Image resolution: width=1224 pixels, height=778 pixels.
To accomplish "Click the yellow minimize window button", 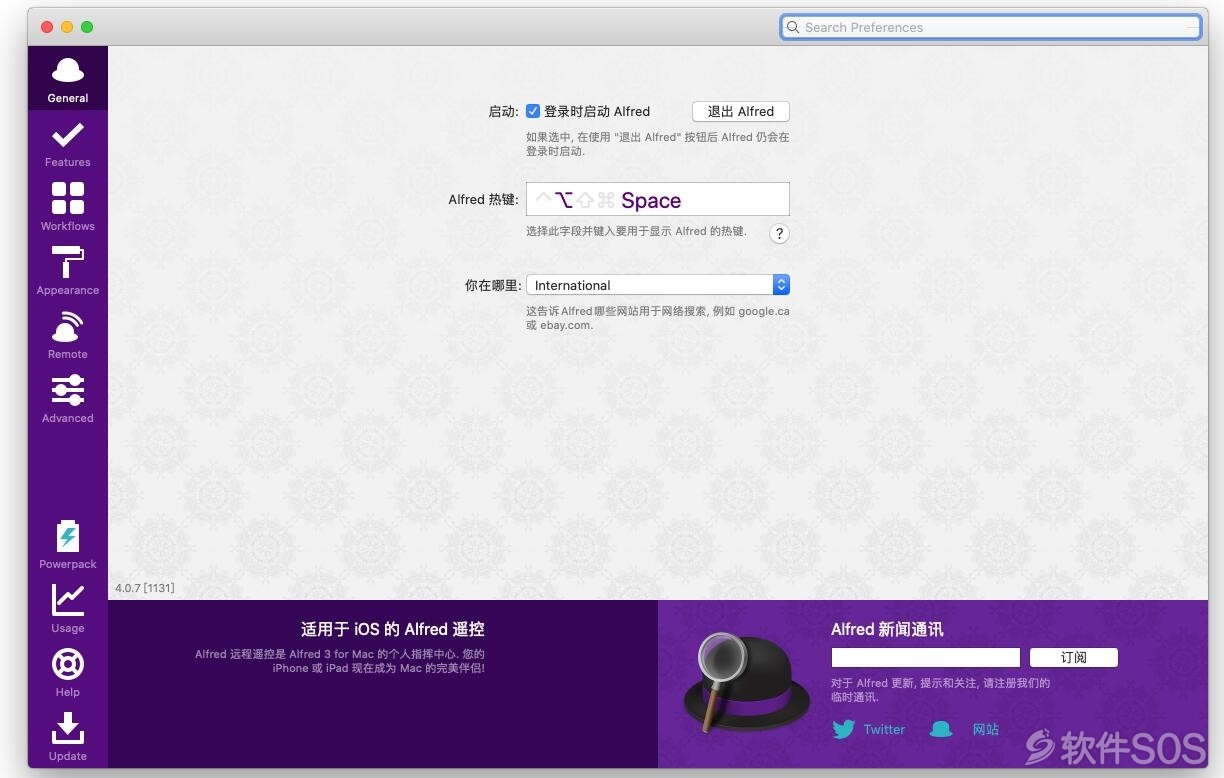I will (x=67, y=27).
